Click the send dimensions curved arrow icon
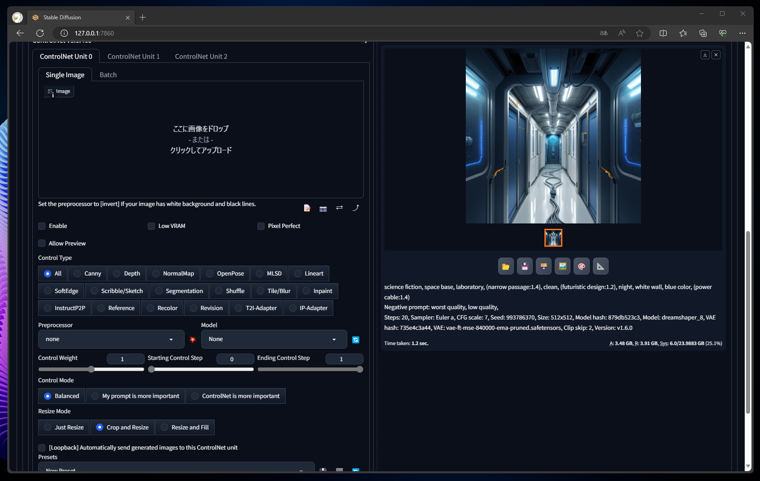The height and width of the screenshot is (481, 760). 355,208
